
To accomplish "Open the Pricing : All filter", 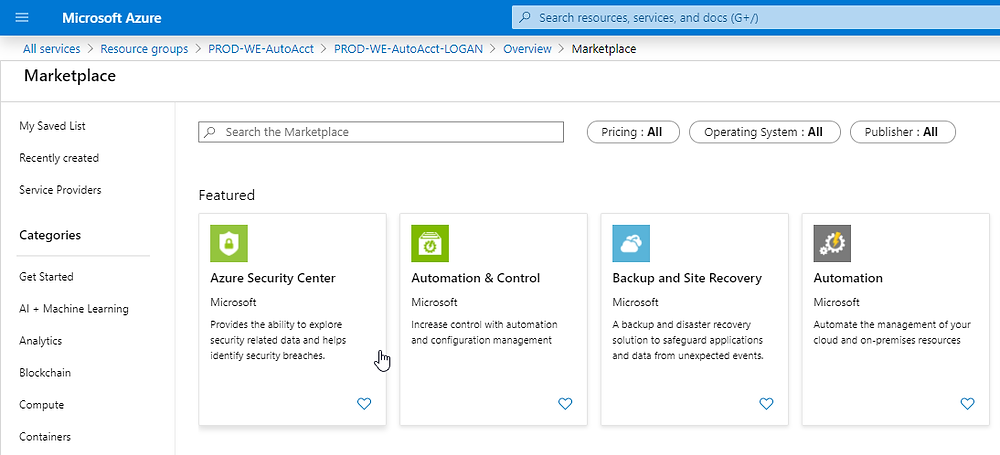I will coord(633,132).
